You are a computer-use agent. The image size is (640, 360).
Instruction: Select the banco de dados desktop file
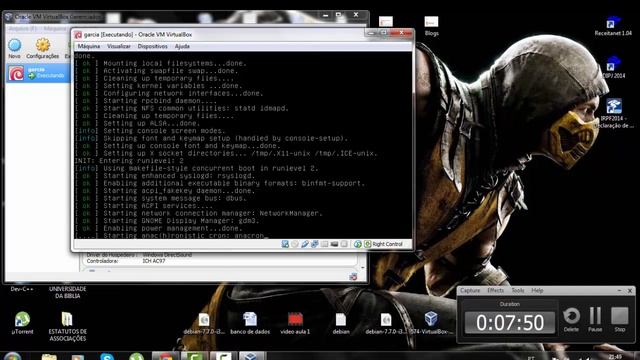[x=250, y=323]
